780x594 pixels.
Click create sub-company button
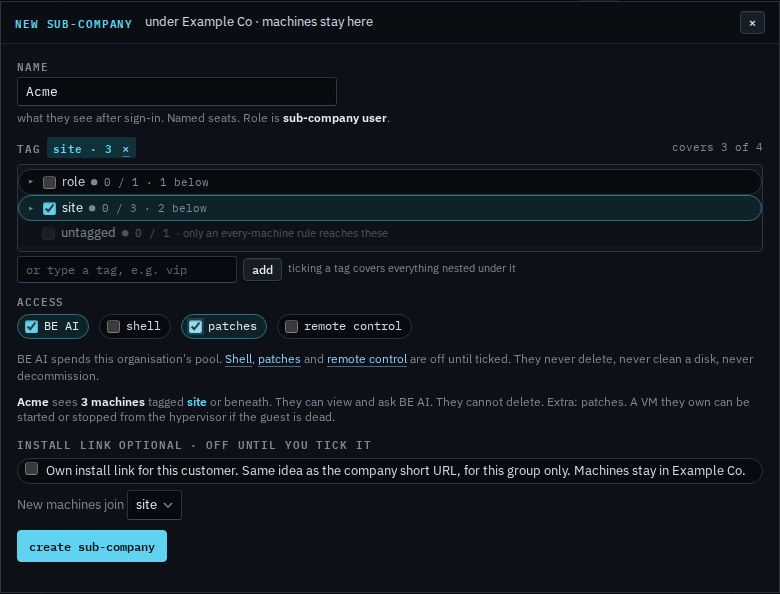pos(92,546)
